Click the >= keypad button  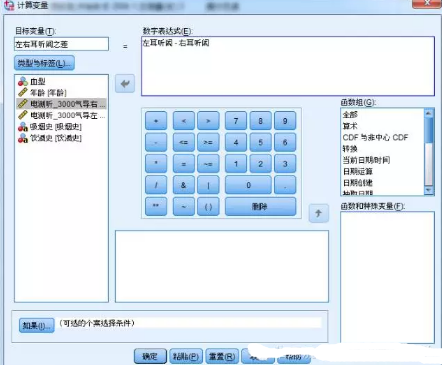[208, 142]
